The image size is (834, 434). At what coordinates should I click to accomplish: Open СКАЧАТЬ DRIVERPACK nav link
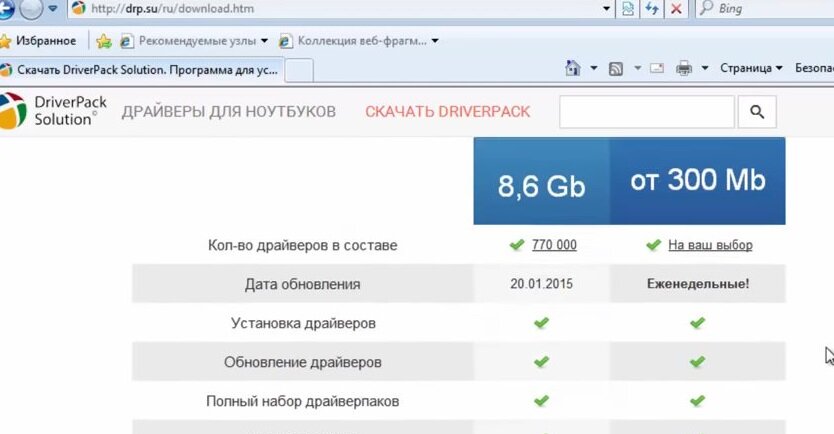coord(447,112)
